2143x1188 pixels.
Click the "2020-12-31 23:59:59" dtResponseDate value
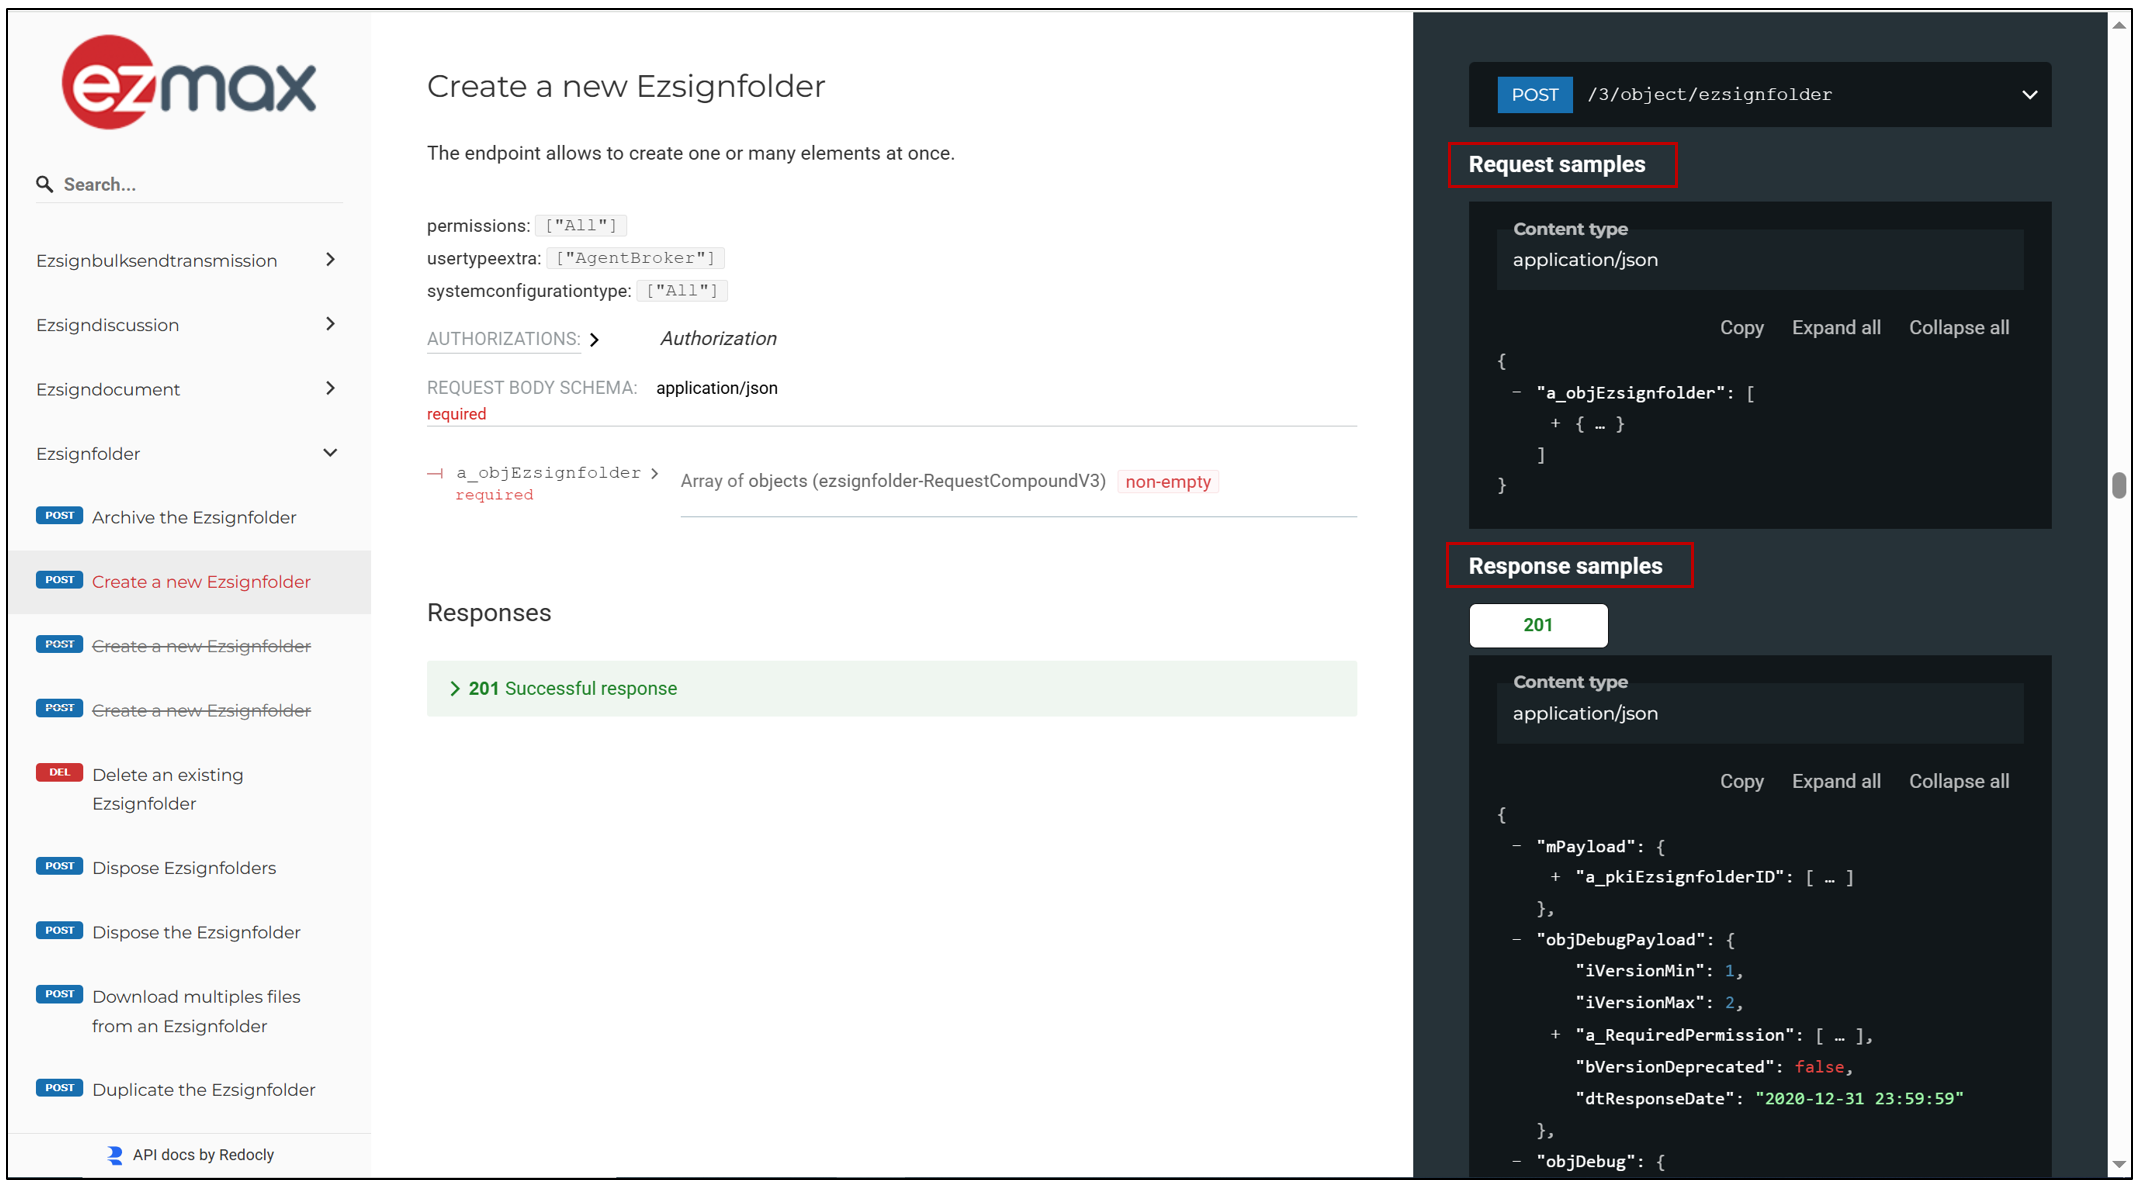(x=1859, y=1098)
